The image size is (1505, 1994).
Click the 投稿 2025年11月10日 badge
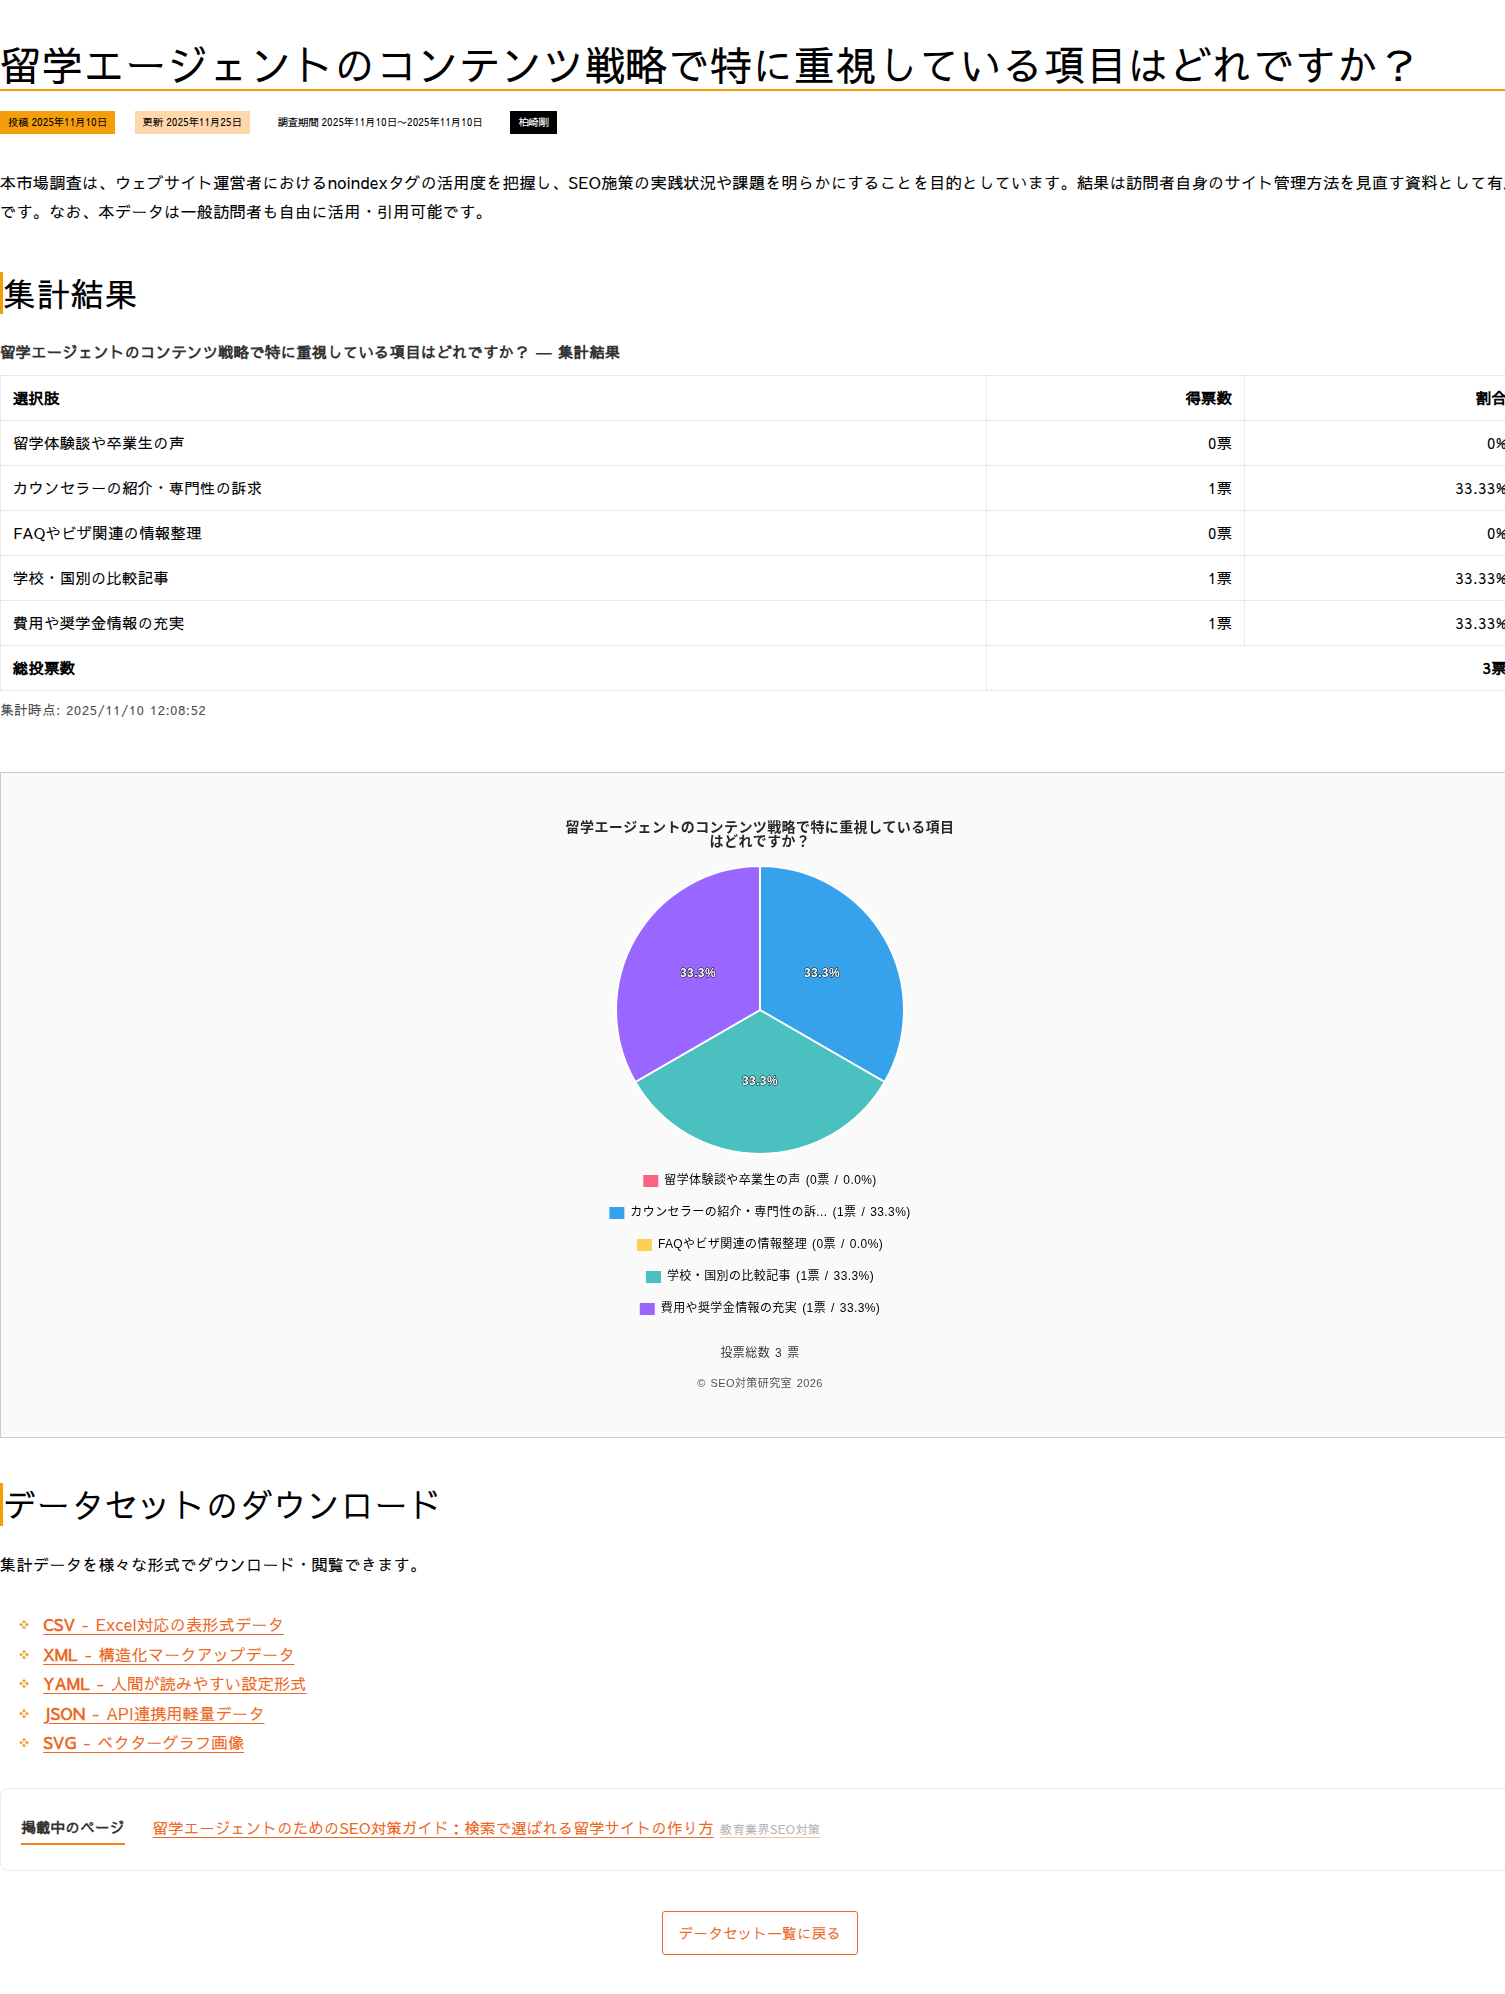coord(57,122)
